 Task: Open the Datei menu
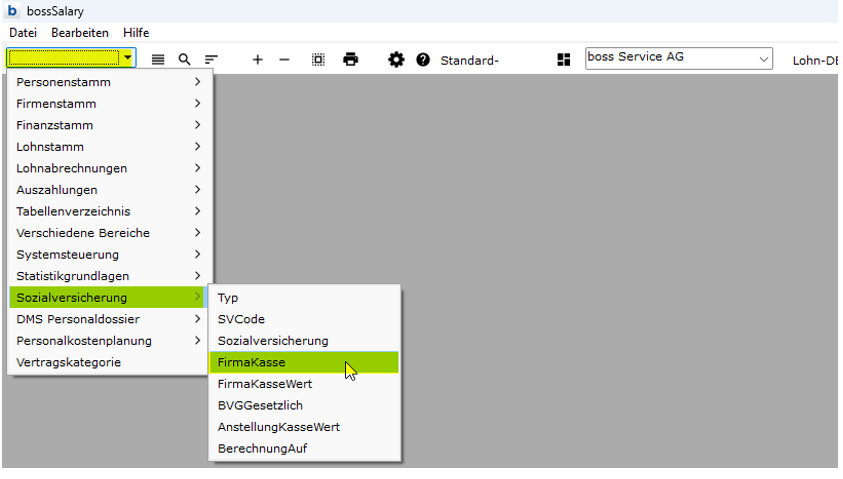coord(23,33)
